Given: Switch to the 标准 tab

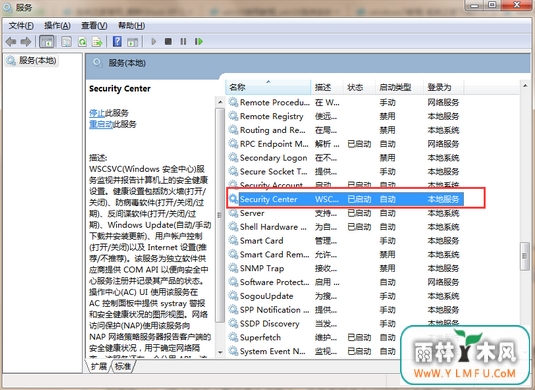Looking at the screenshot, I should 123,366.
